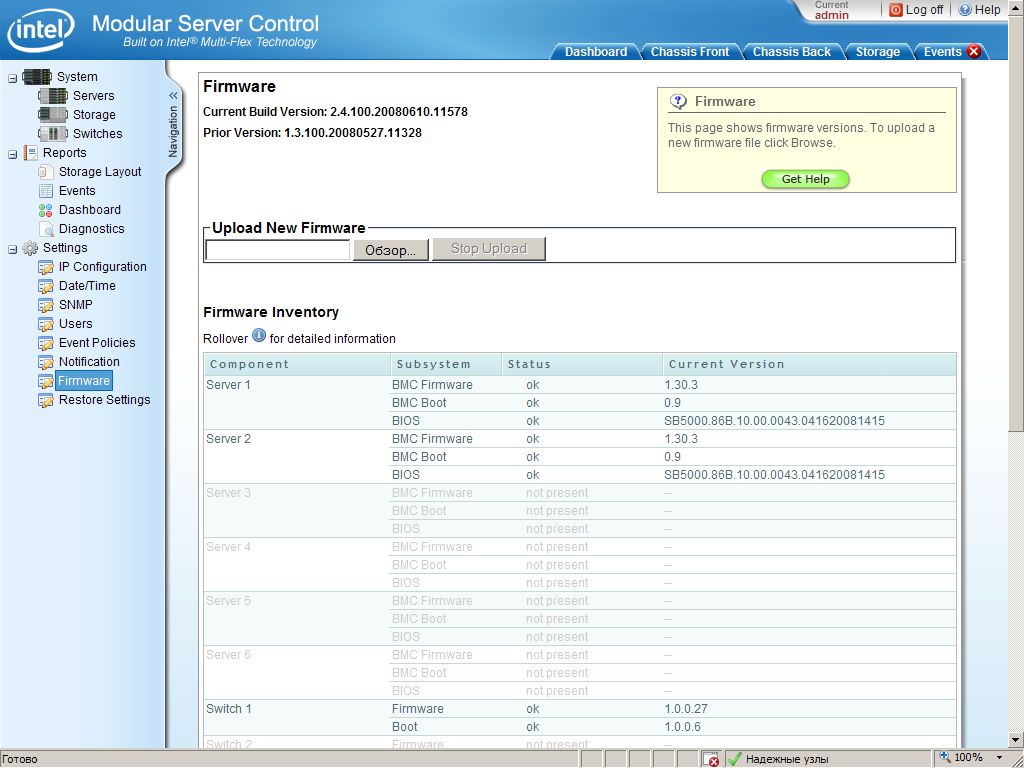Collapse the Settings tree node
1024x768 pixels.
click(x=12, y=248)
